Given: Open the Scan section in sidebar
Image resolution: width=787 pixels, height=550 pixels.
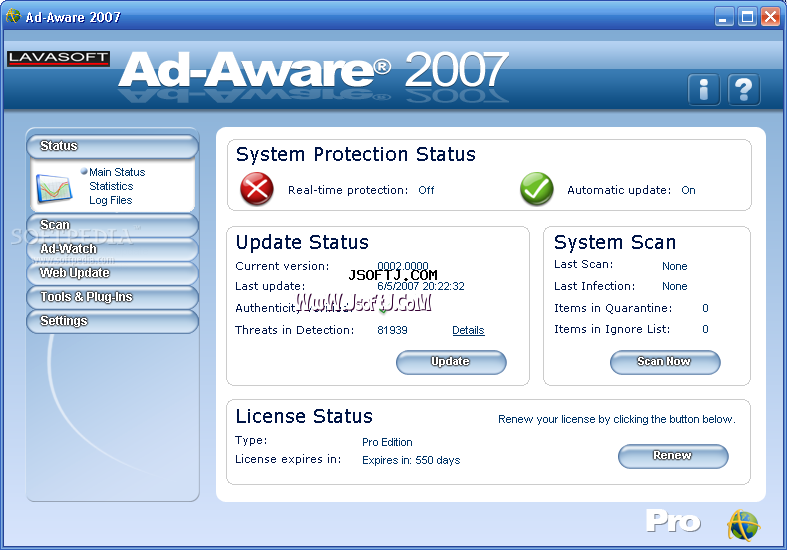Looking at the screenshot, I should click(x=112, y=225).
